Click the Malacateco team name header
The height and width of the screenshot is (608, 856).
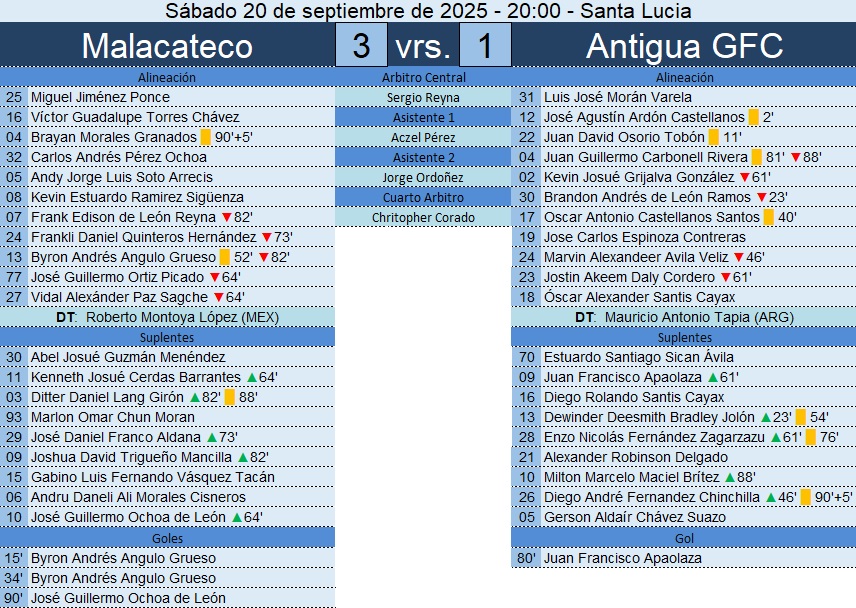pos(167,45)
